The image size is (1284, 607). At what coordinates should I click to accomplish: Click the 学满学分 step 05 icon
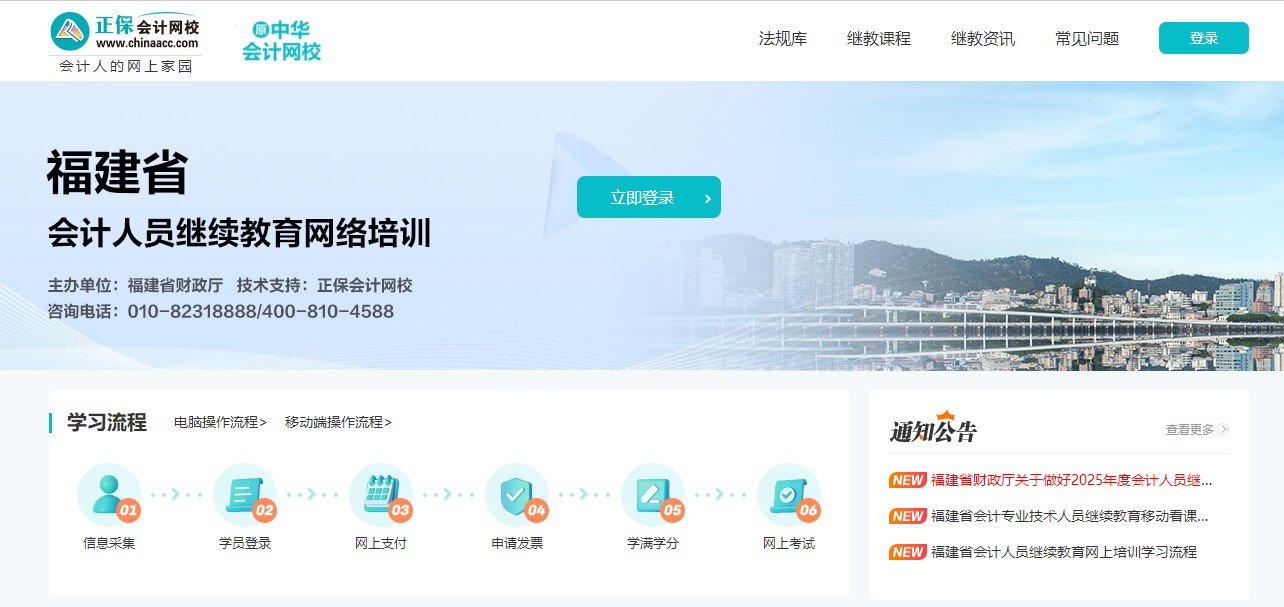tap(653, 495)
